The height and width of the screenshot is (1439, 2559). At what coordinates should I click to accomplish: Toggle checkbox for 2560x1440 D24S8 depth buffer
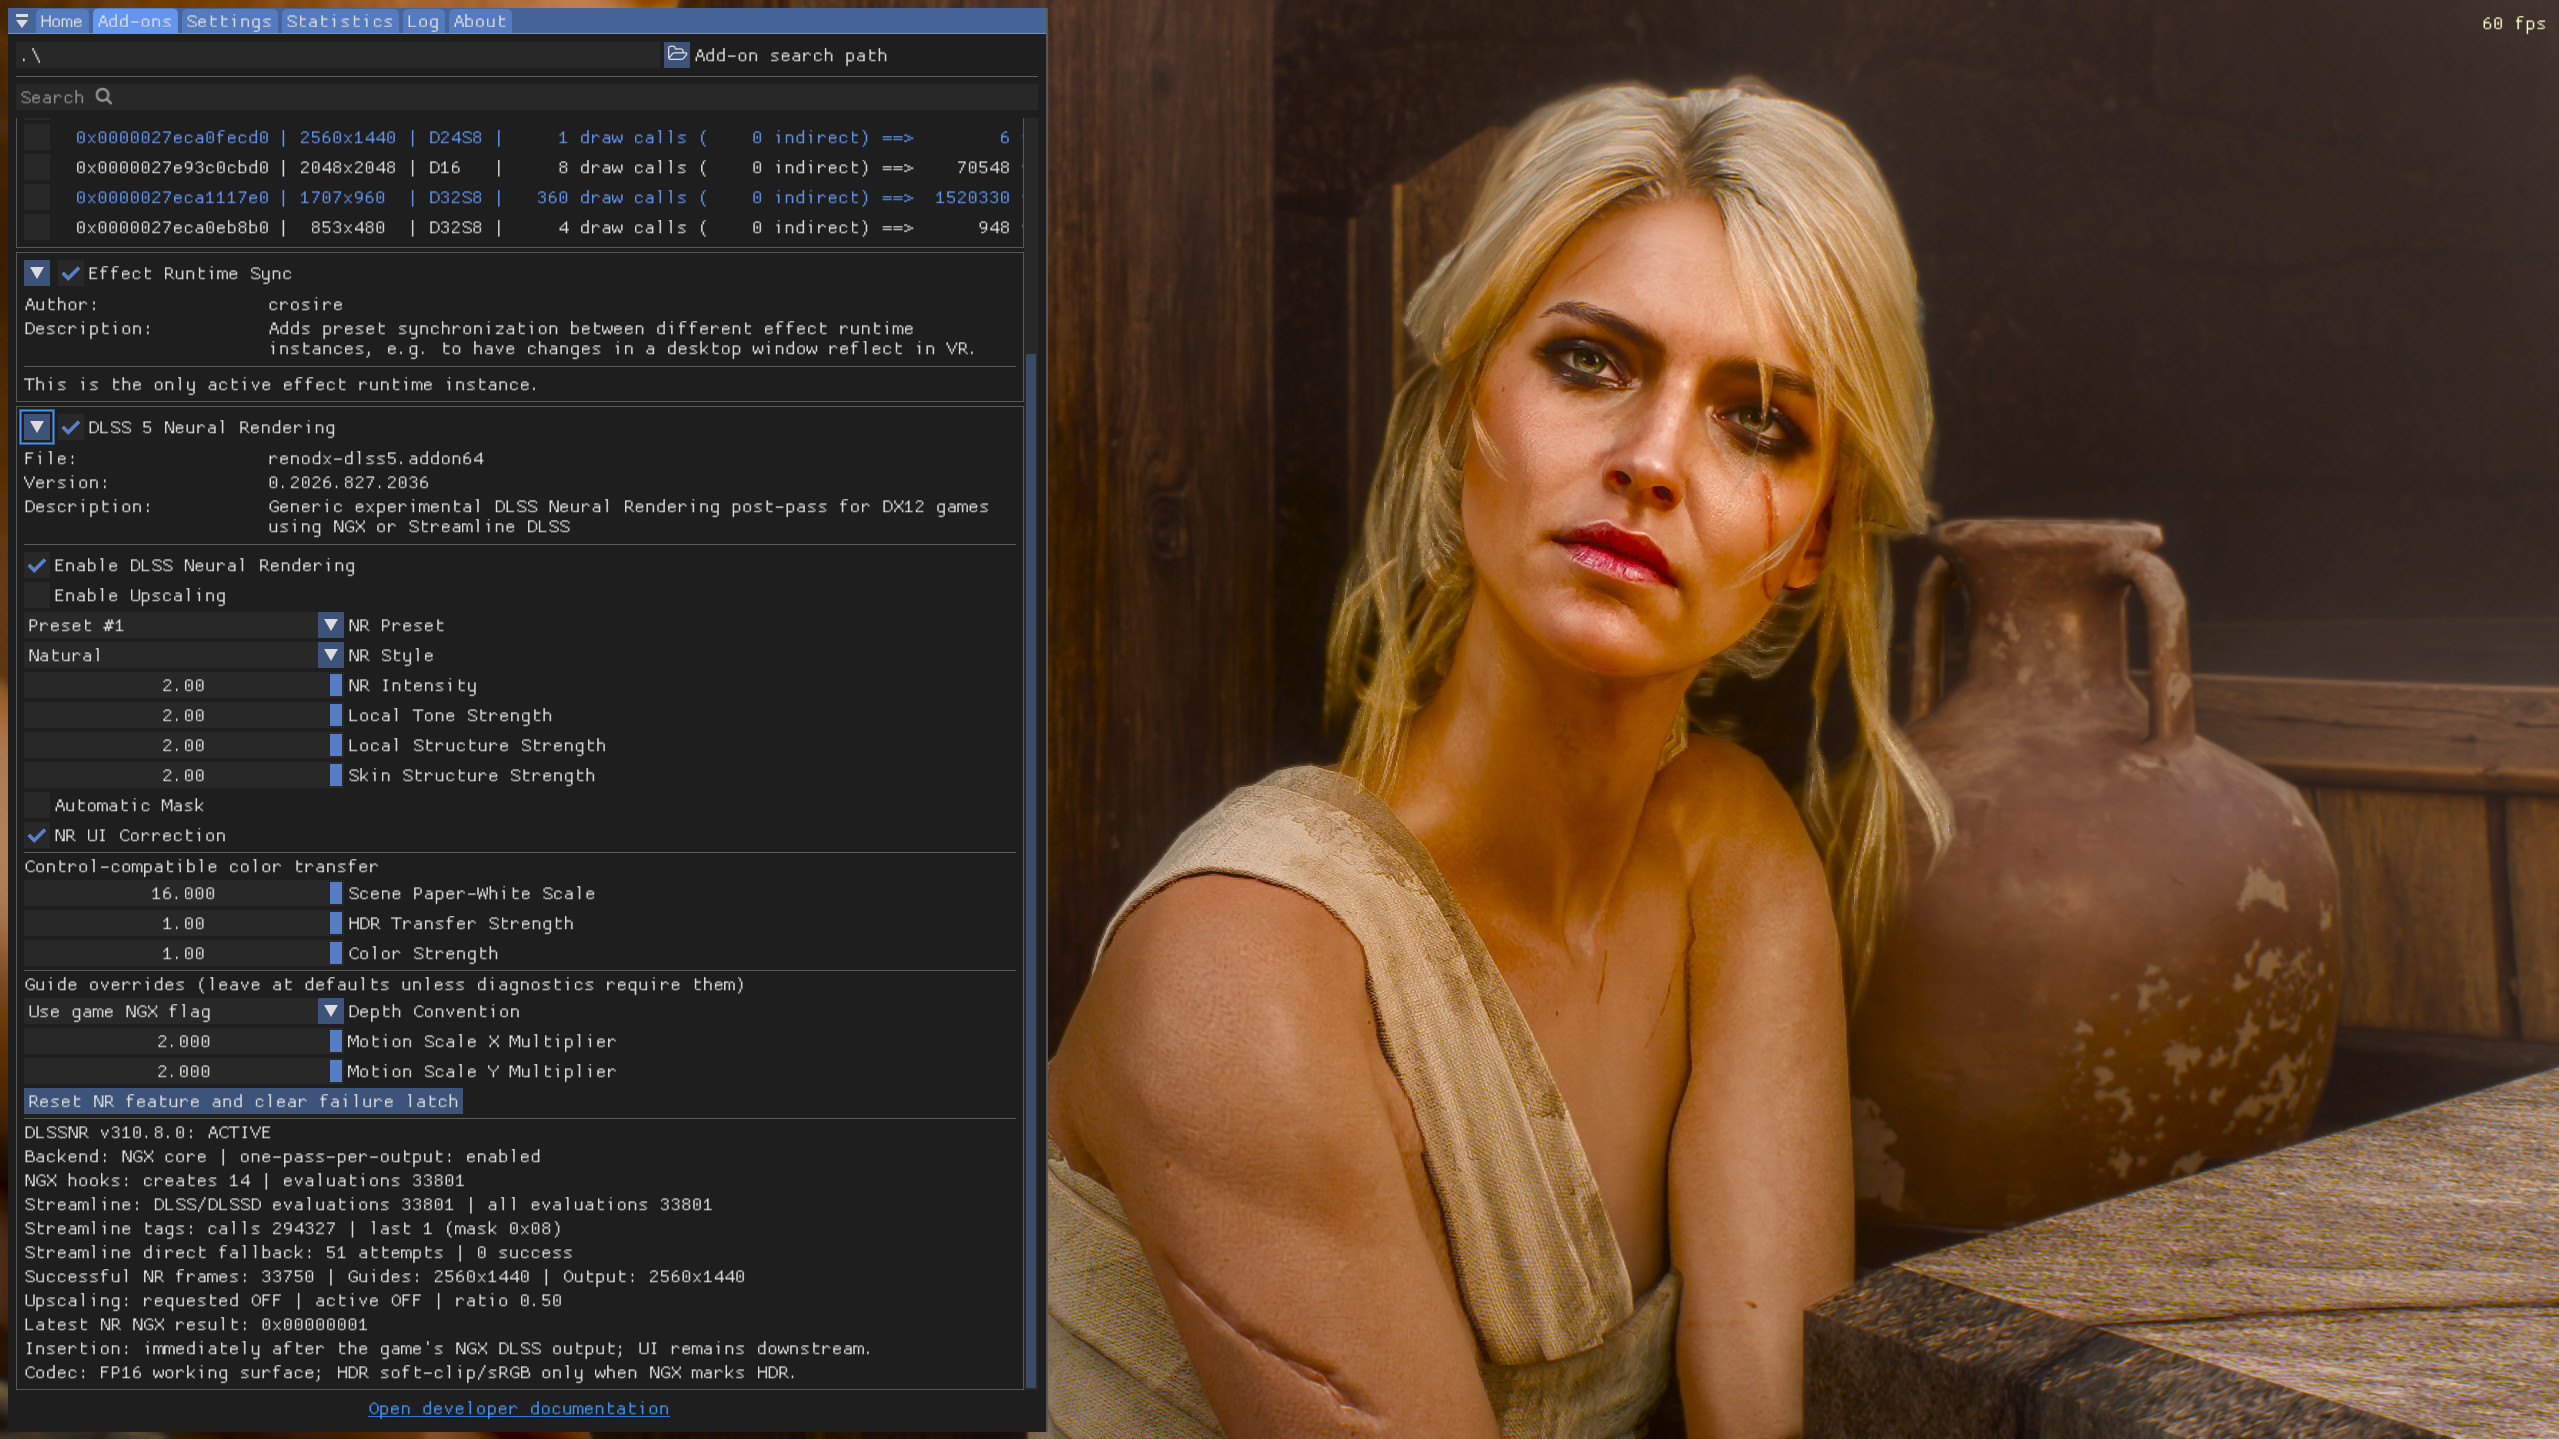tap(37, 137)
